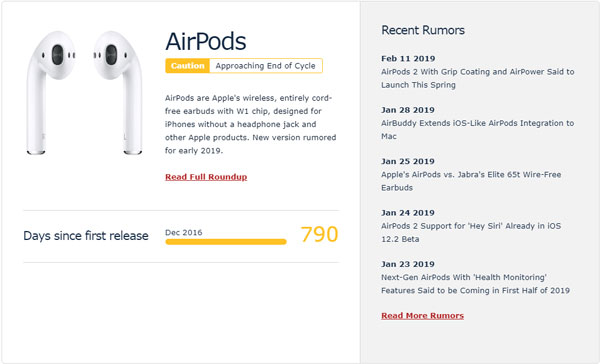The height and width of the screenshot is (364, 600).
Task: Open AirBuddy Extends iOS-Like AirPods Integration article
Action: 478,129
